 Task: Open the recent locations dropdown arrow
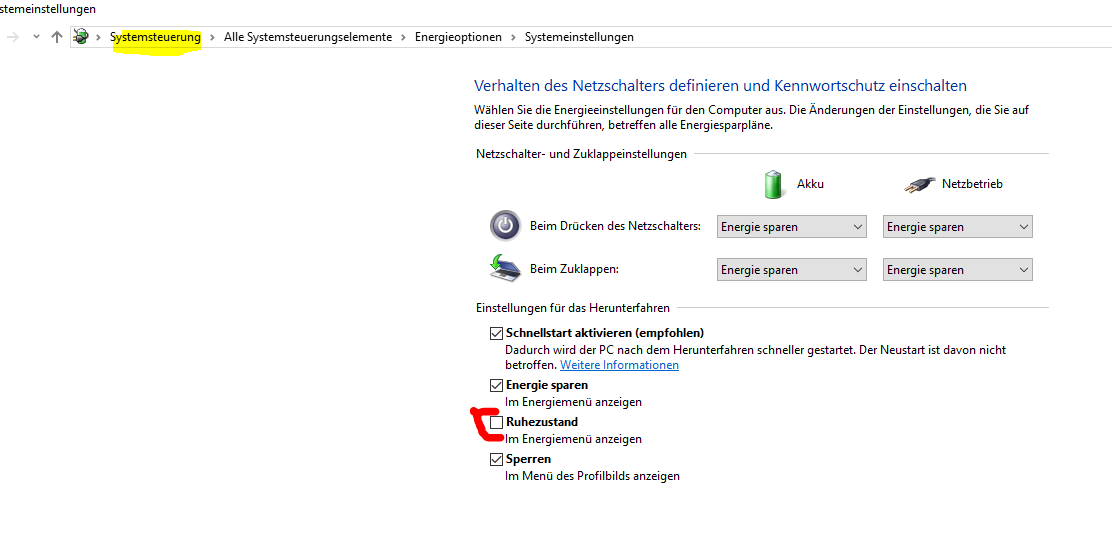click(36, 37)
